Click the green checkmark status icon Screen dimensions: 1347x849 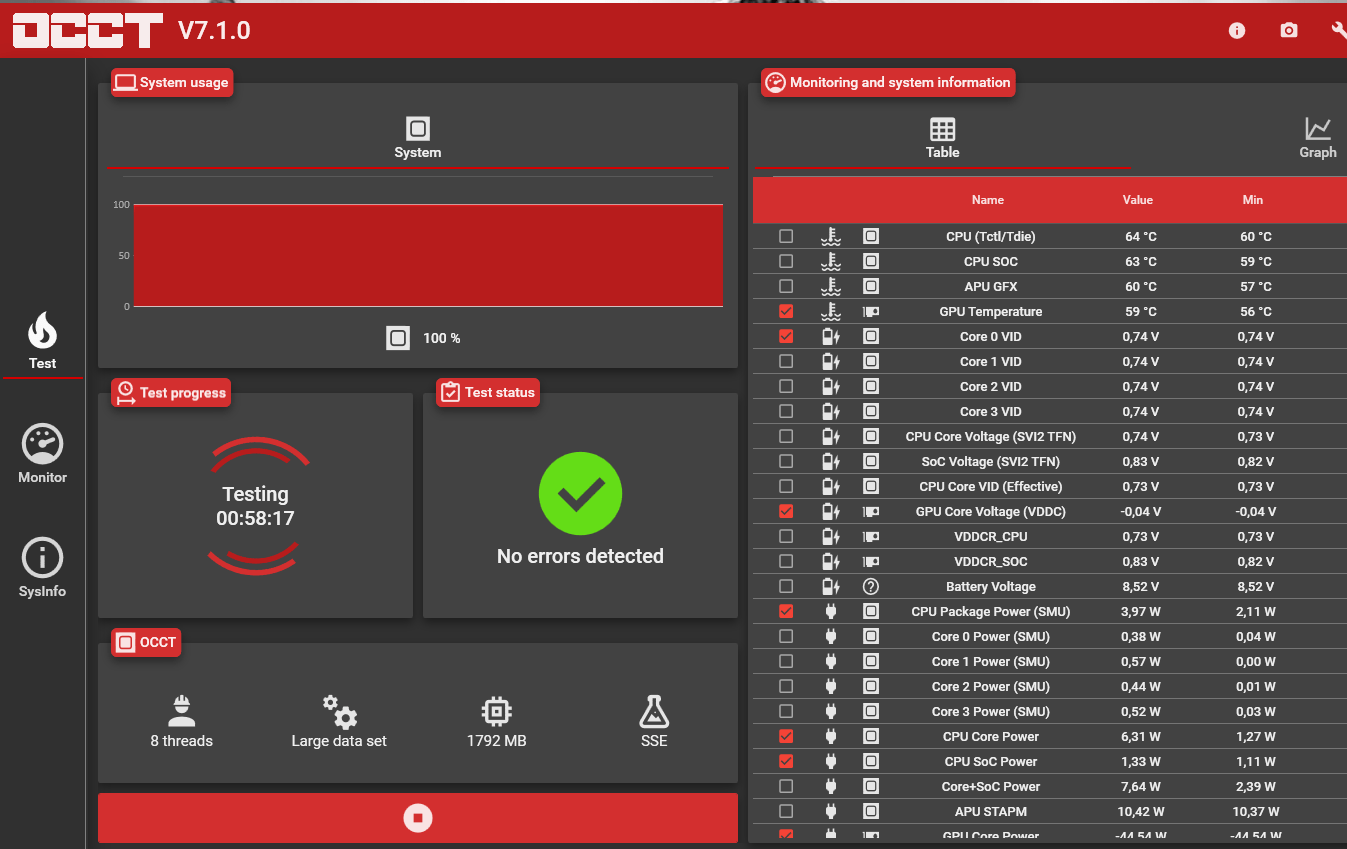coord(580,492)
